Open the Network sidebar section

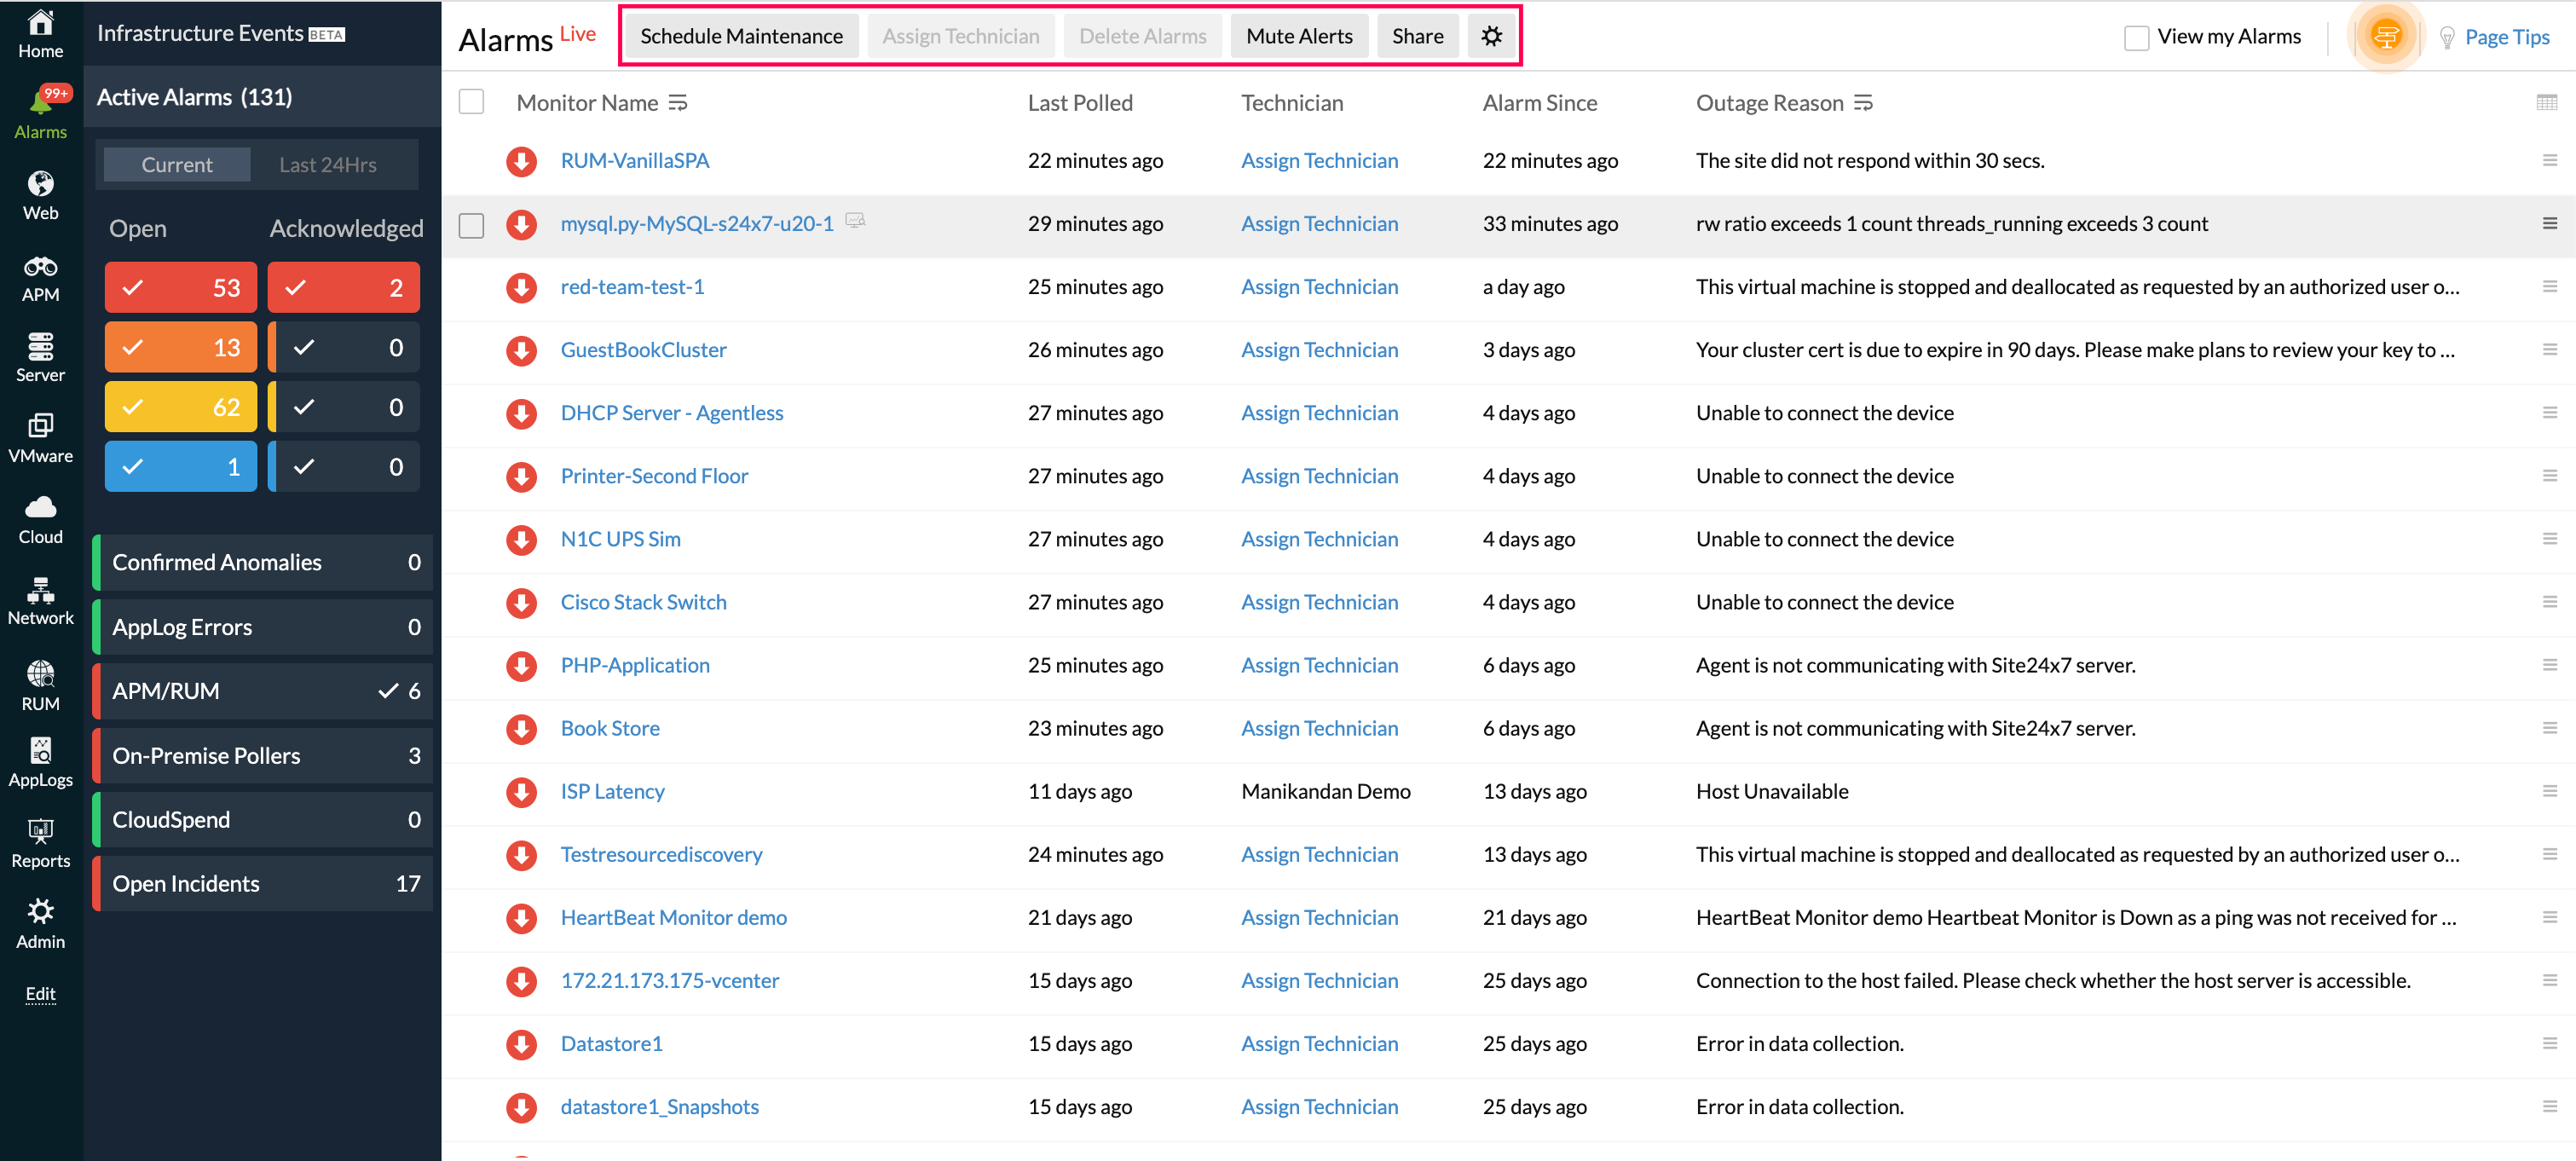click(x=40, y=600)
